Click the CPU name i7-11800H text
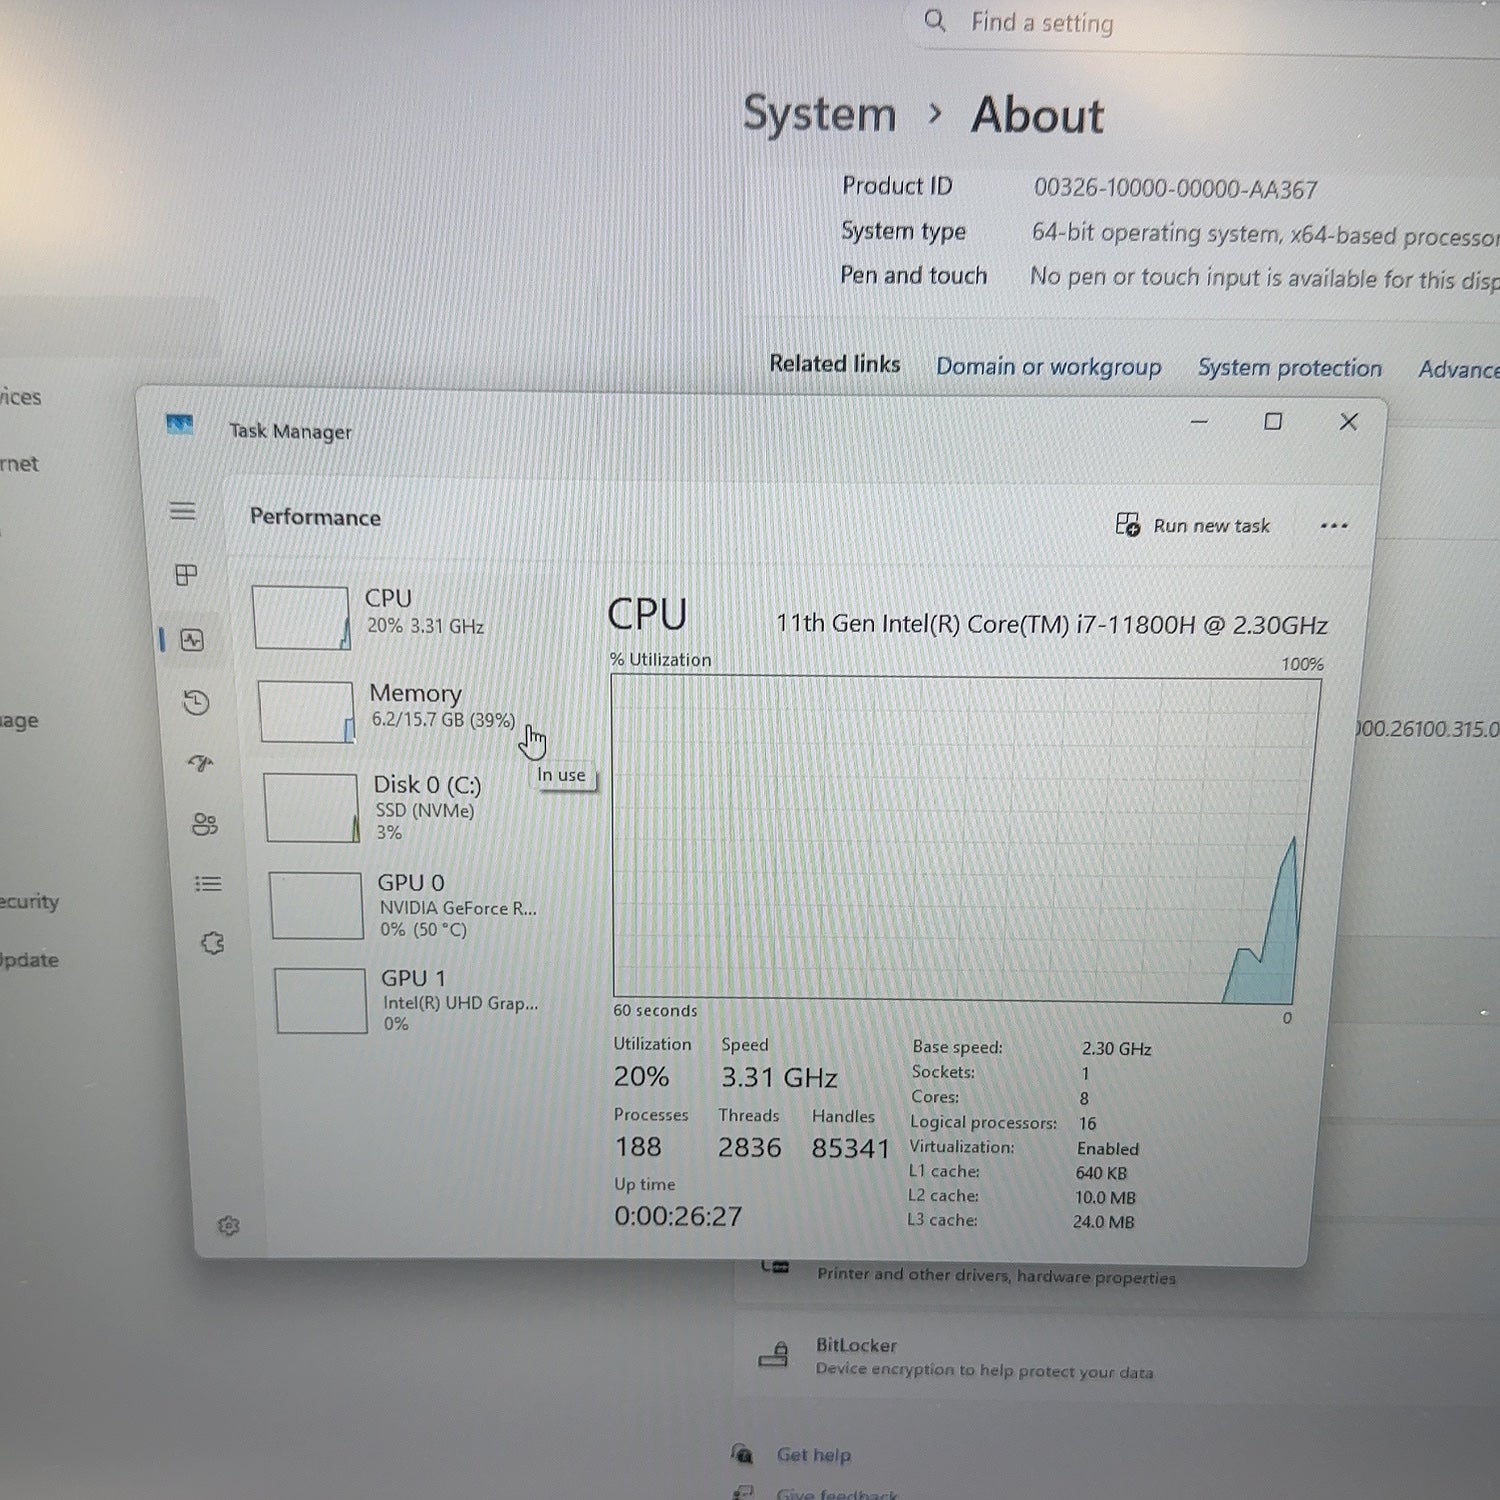 point(1052,624)
